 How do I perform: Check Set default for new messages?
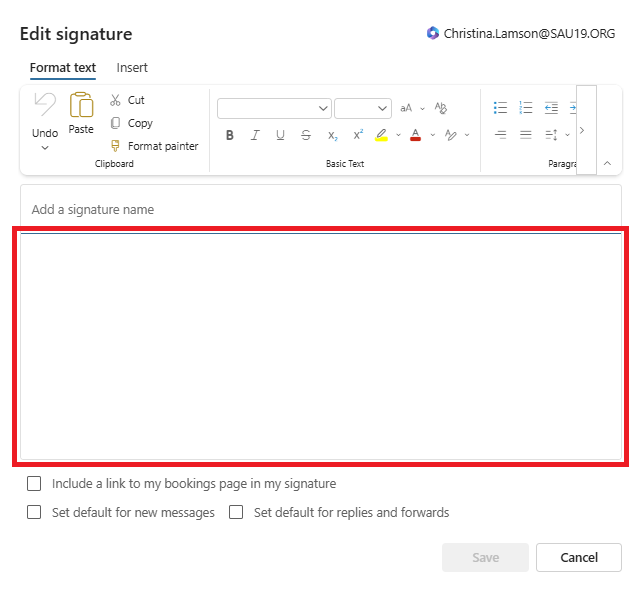35,513
